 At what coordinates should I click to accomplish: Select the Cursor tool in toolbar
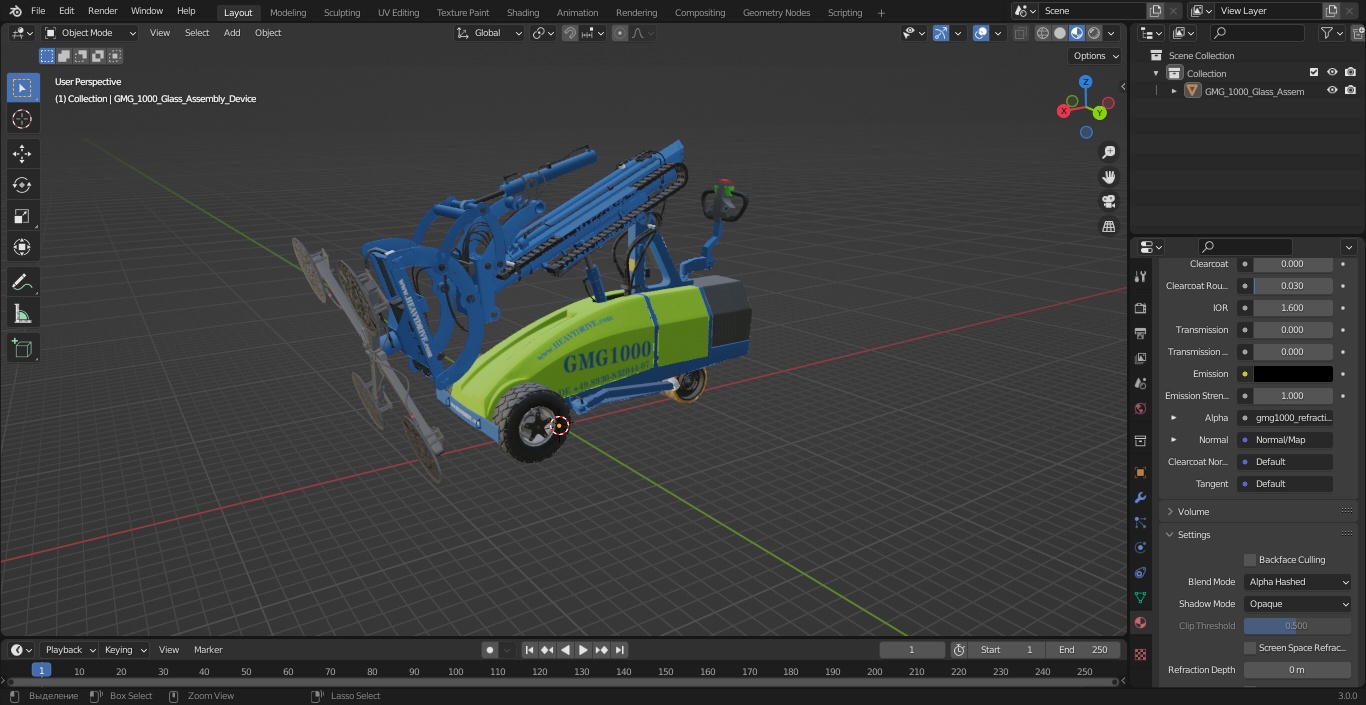22,119
